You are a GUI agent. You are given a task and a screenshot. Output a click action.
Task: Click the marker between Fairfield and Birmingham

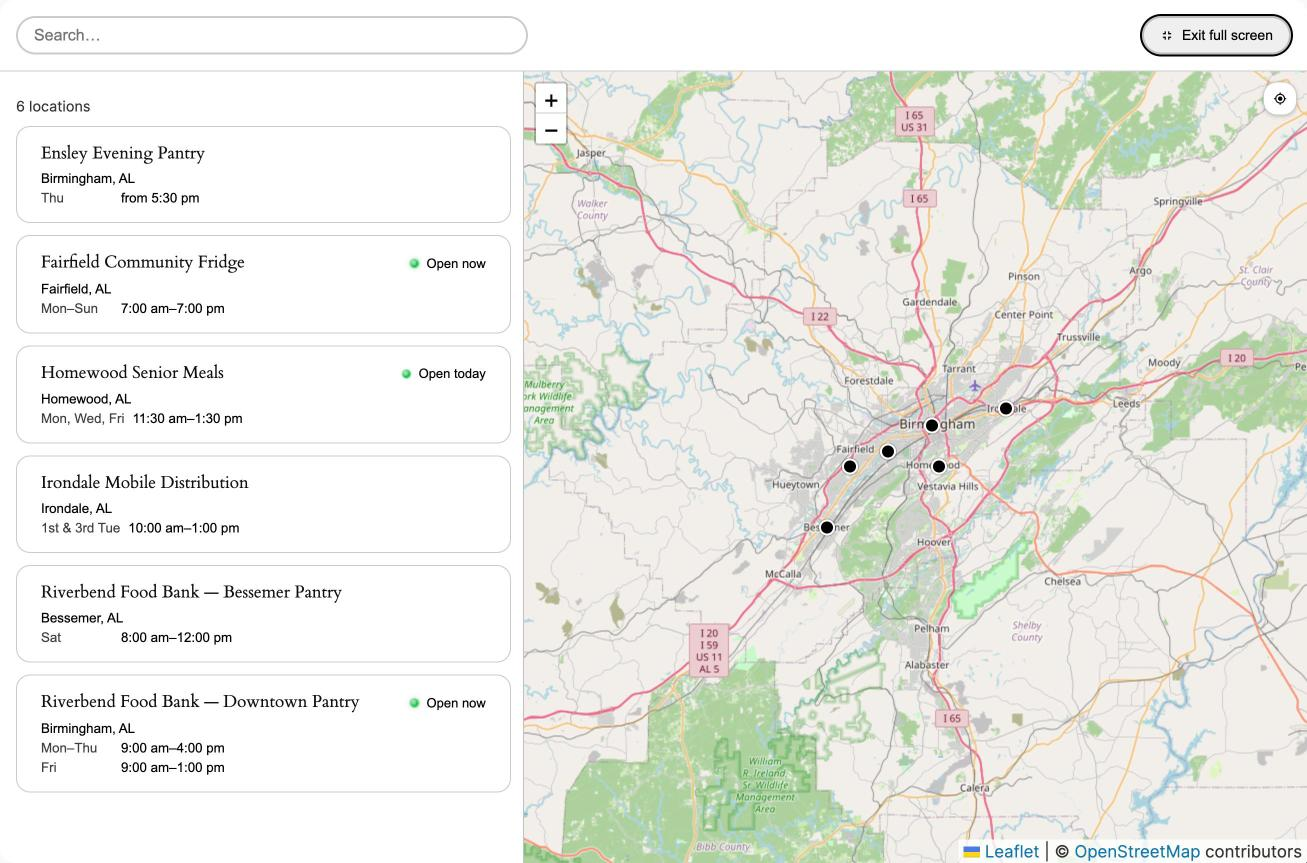(x=888, y=451)
